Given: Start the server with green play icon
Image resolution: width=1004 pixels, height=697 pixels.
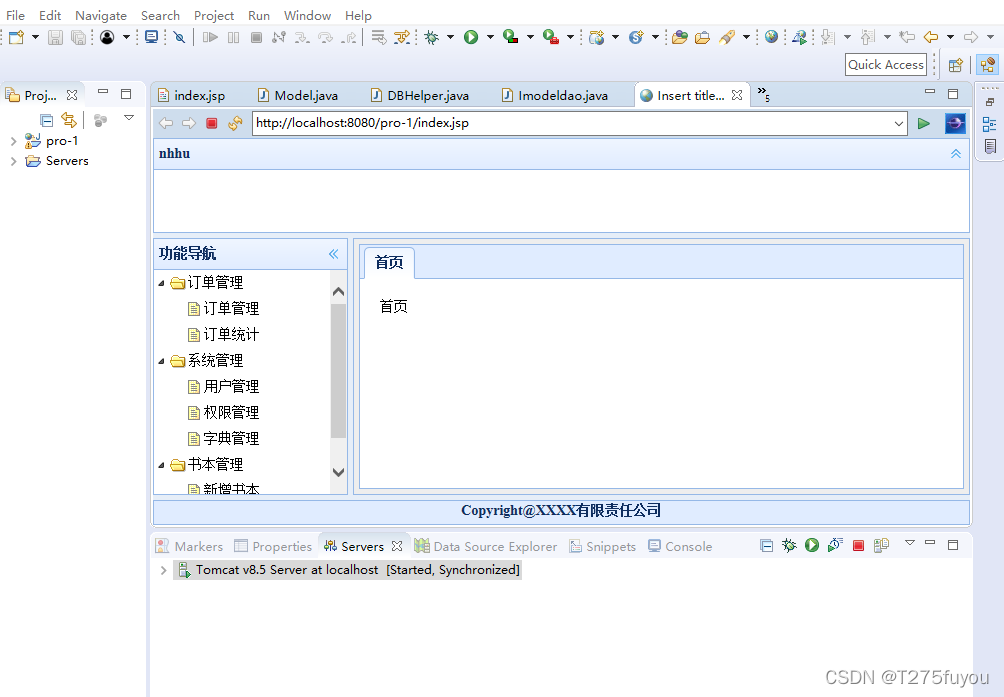Looking at the screenshot, I should click(812, 545).
